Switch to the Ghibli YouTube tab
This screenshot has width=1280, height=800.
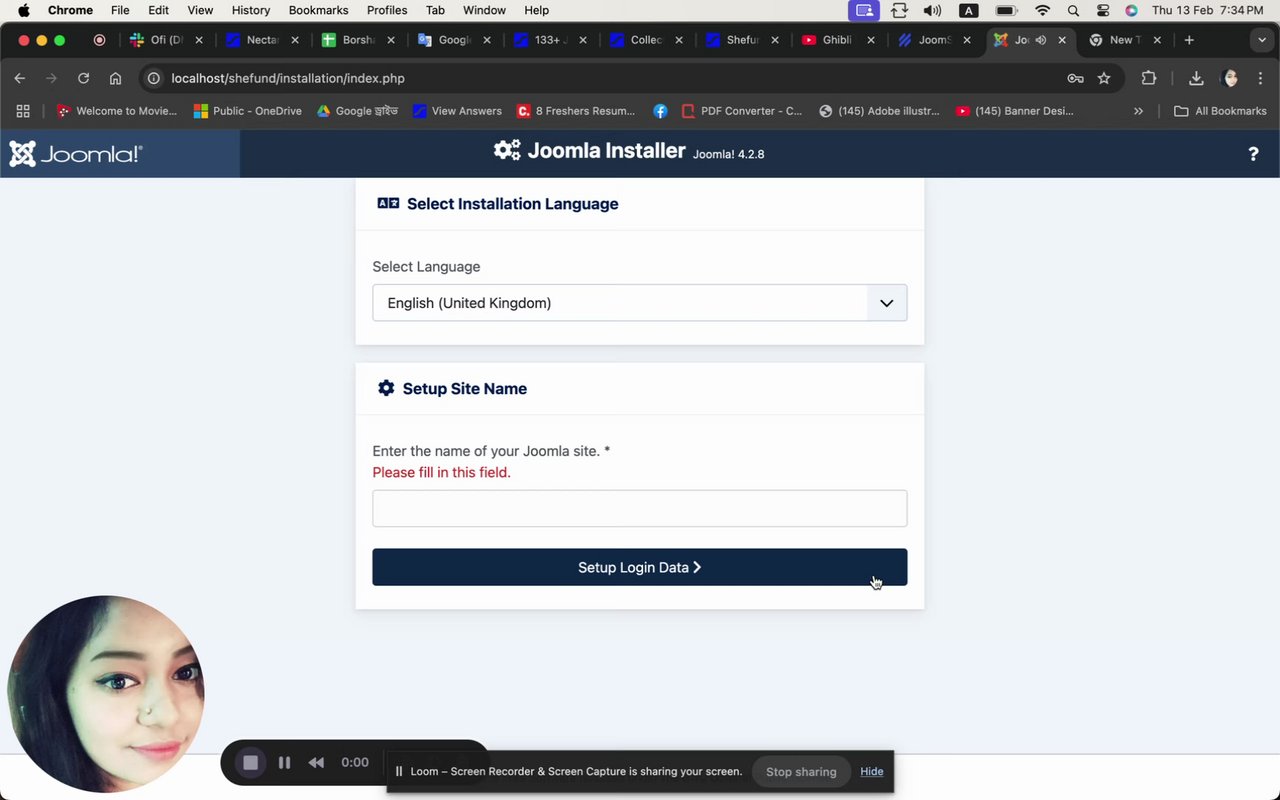(838, 40)
